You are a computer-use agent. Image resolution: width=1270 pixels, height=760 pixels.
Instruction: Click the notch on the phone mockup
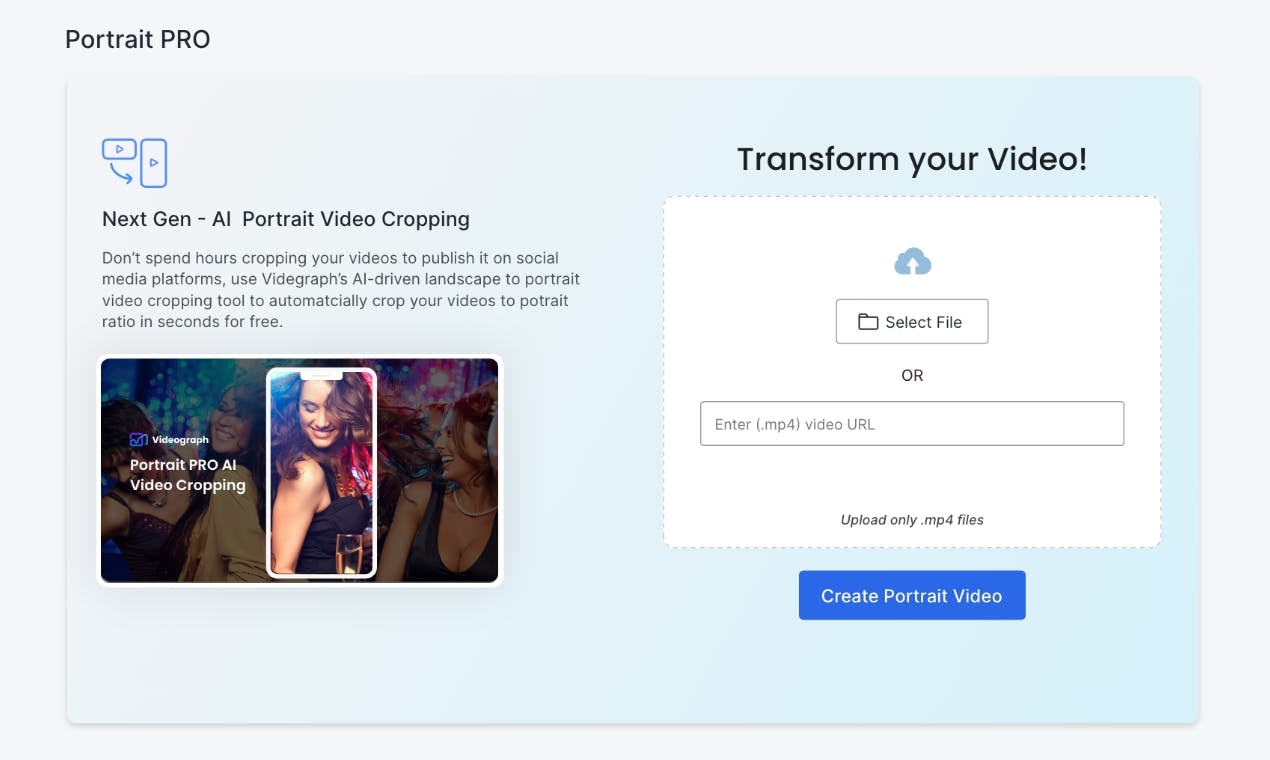pos(321,375)
